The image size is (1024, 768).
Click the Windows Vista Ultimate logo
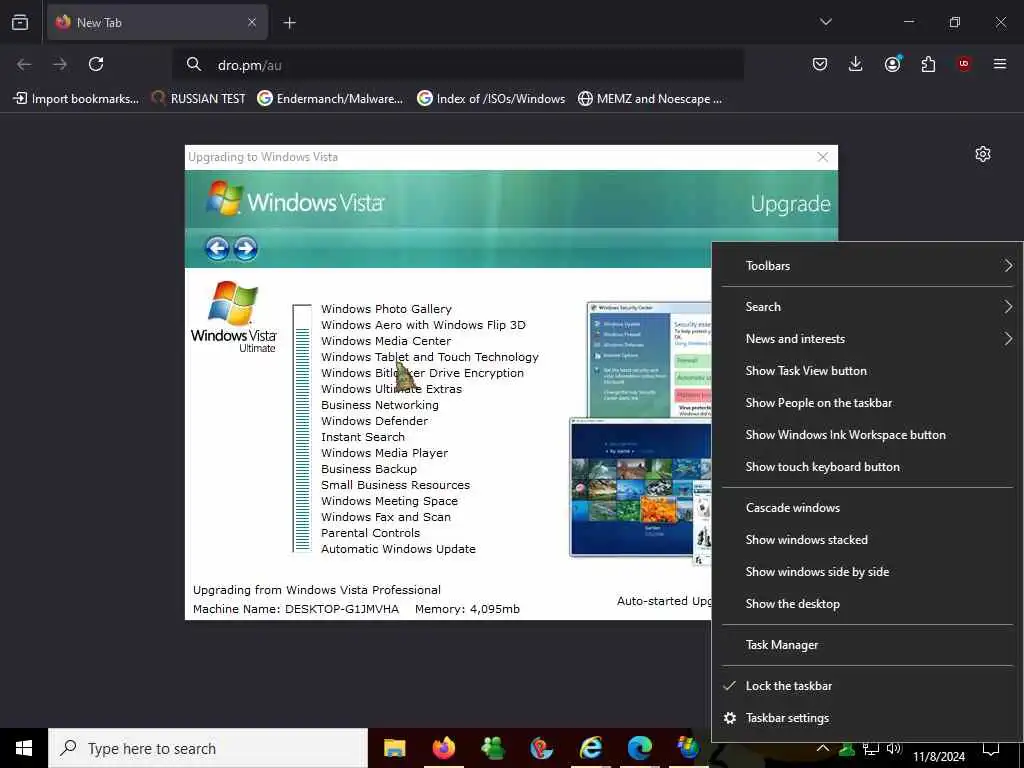click(x=234, y=317)
